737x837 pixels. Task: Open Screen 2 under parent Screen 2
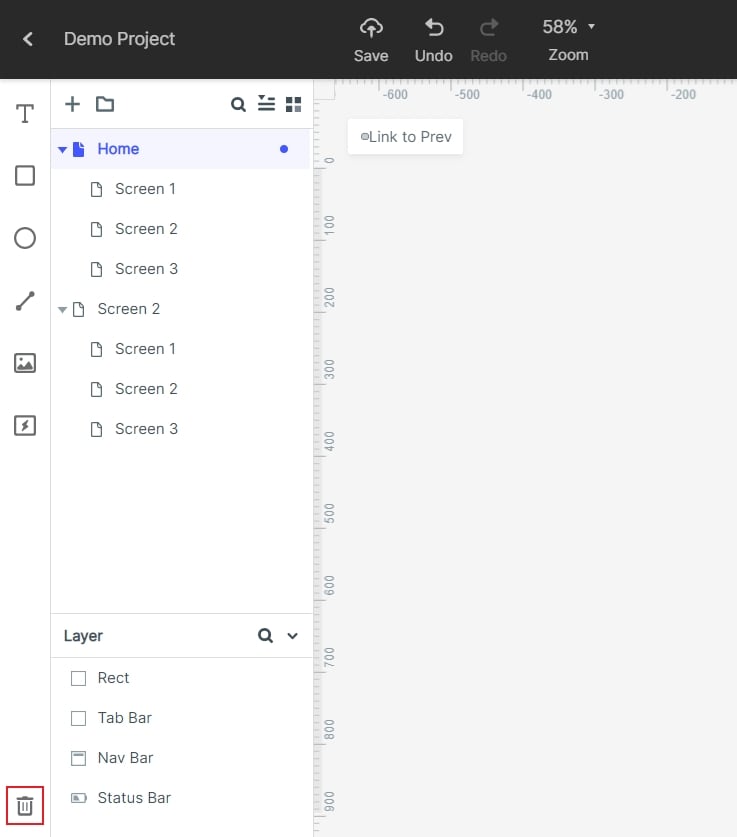[180, 389]
